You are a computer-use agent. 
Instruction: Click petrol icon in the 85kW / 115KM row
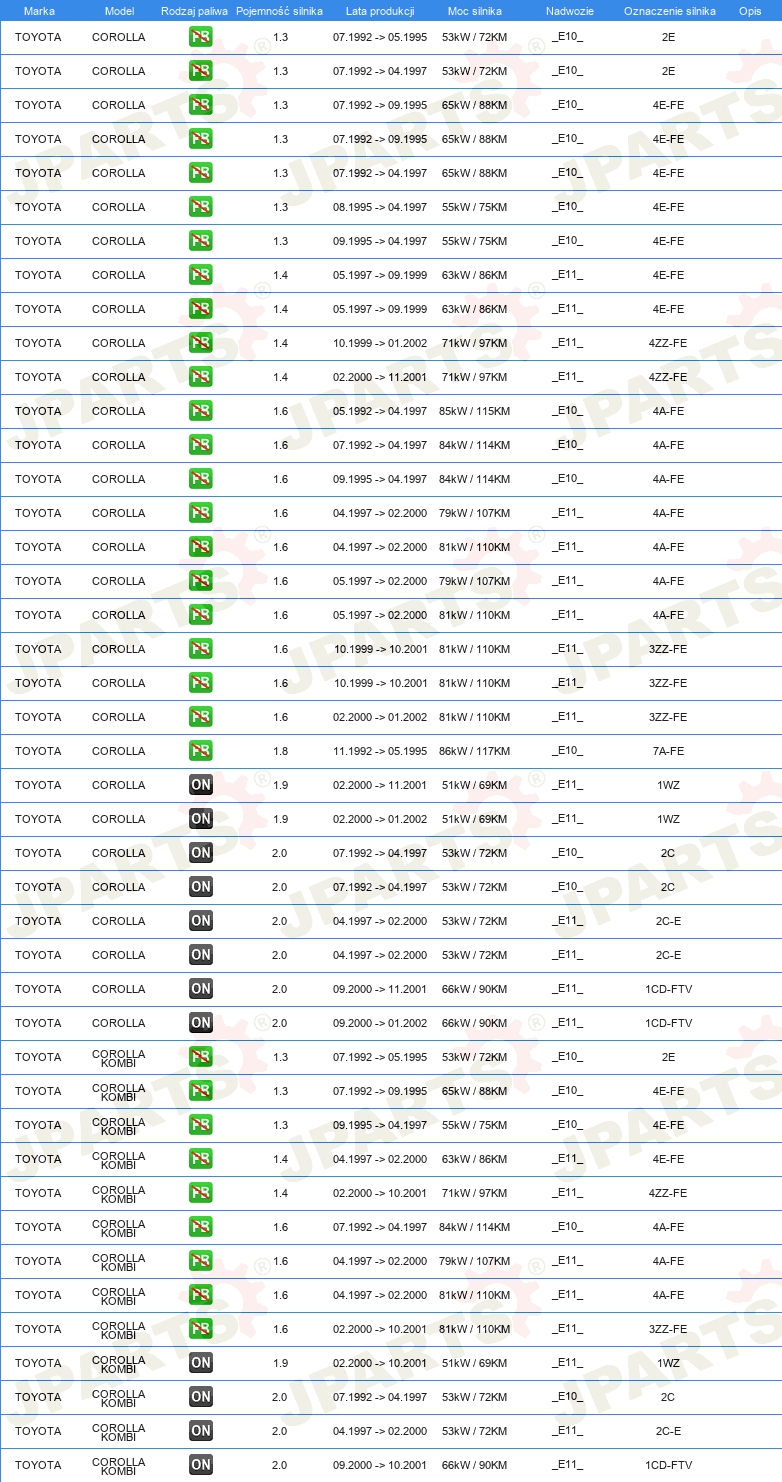201,411
